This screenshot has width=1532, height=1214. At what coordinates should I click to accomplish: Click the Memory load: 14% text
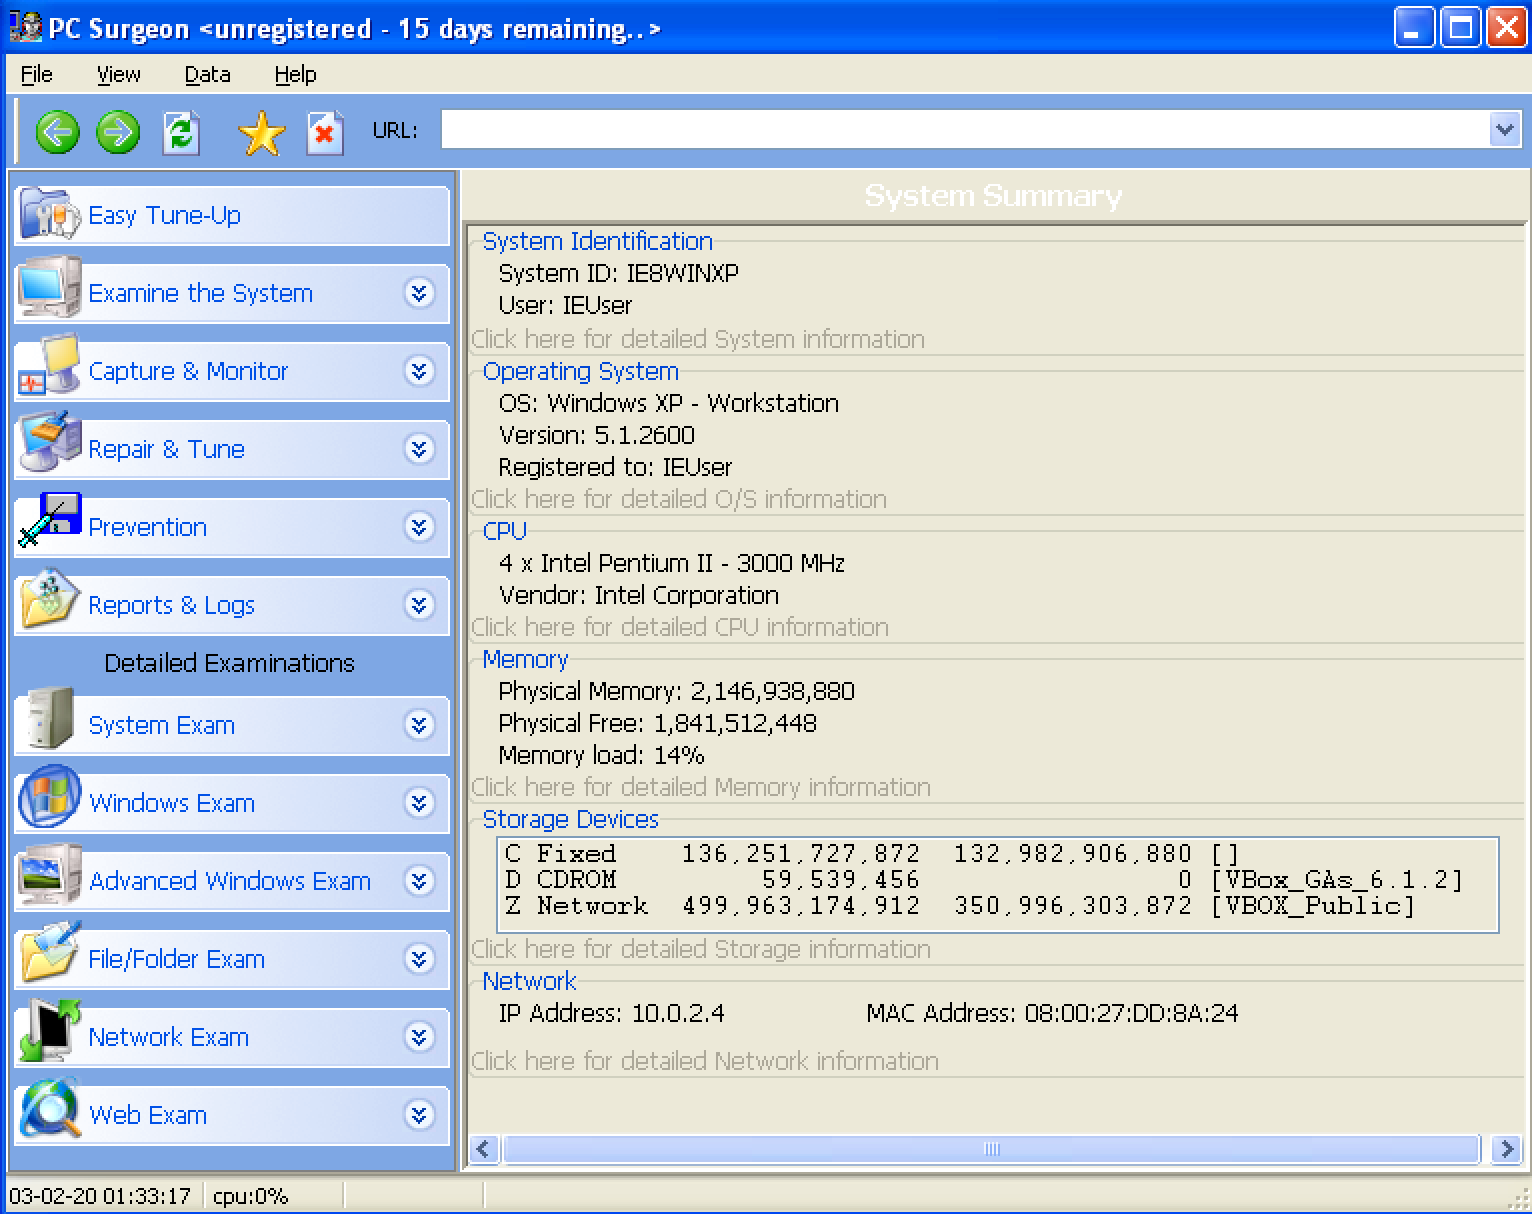click(602, 755)
